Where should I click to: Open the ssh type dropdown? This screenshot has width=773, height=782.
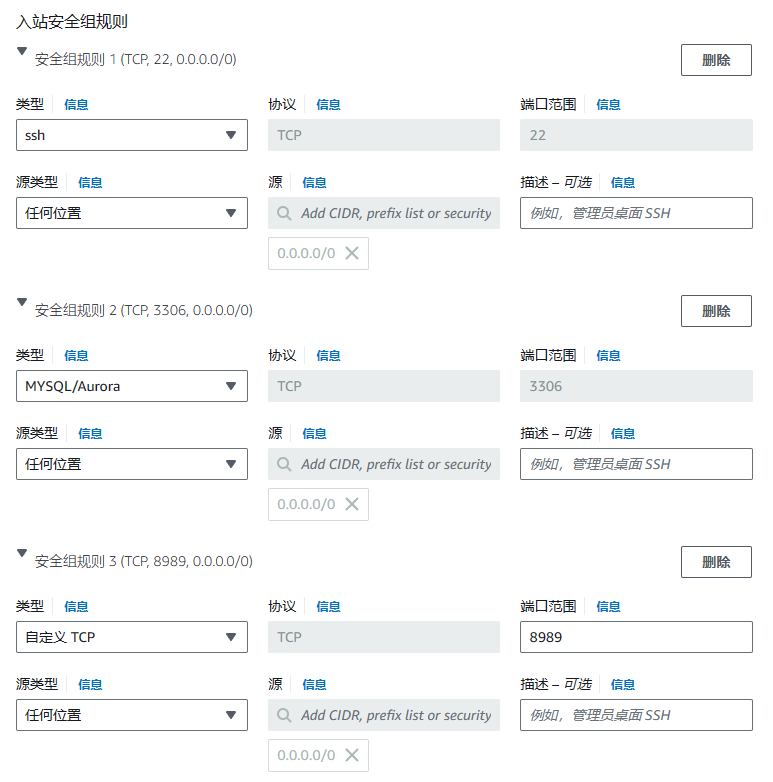[x=132, y=135]
